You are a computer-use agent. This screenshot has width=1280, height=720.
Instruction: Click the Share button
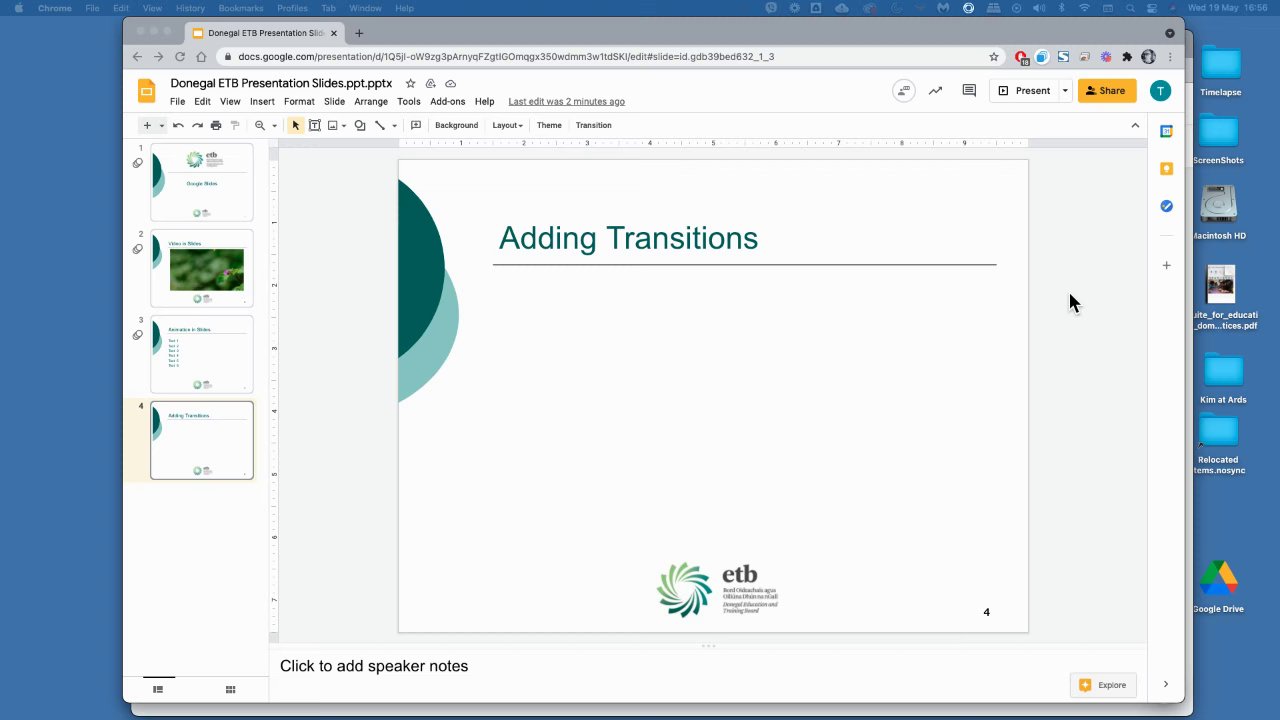pyautogui.click(x=1106, y=90)
